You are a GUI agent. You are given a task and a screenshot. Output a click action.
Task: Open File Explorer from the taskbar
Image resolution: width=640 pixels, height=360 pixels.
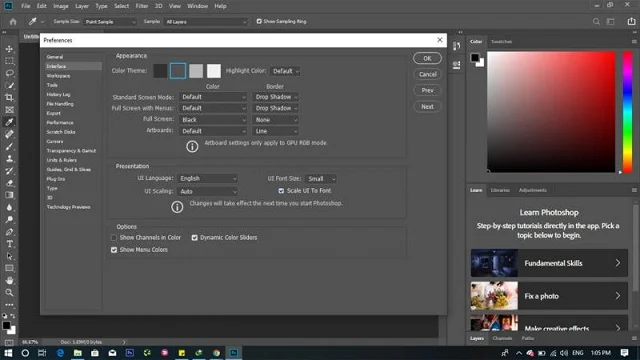click(x=78, y=353)
